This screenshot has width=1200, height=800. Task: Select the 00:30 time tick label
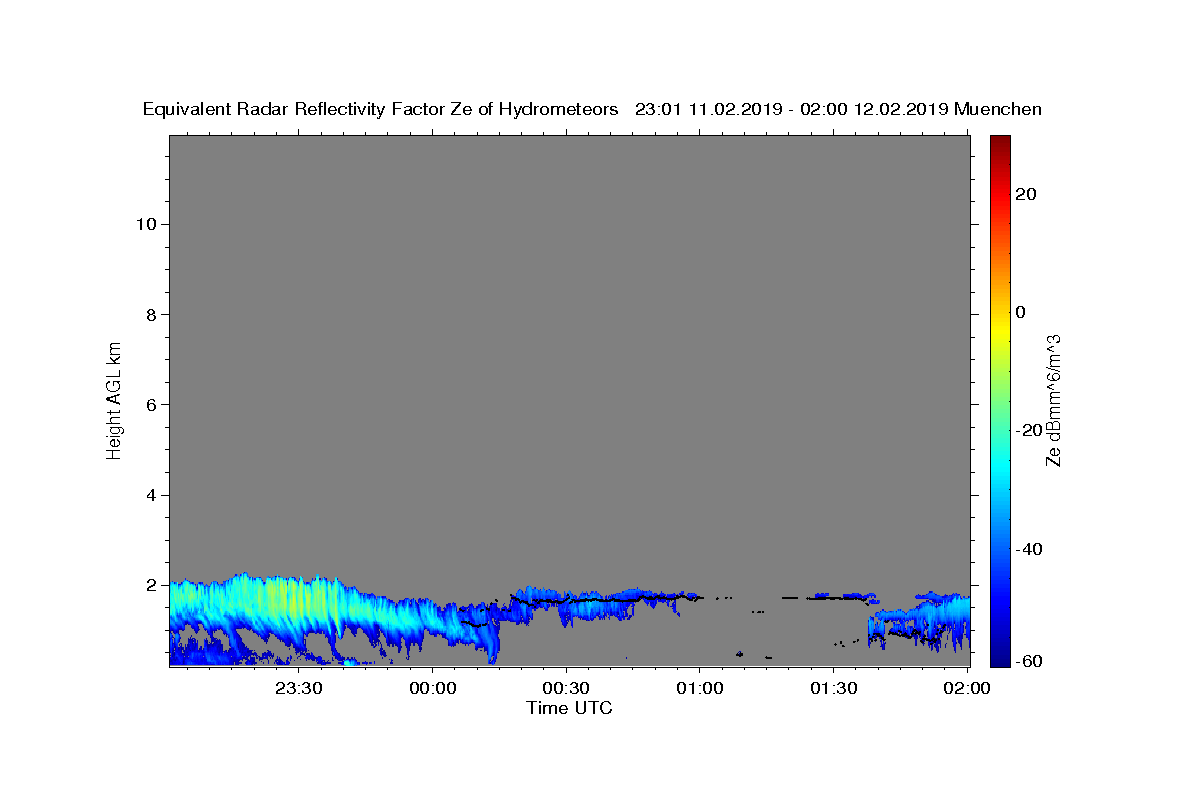tap(566, 688)
